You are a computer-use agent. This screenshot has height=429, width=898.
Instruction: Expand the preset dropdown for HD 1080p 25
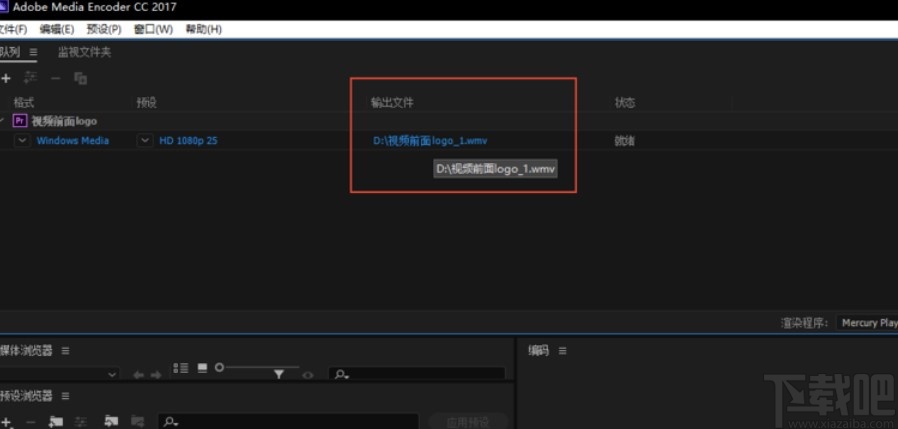tap(145, 140)
